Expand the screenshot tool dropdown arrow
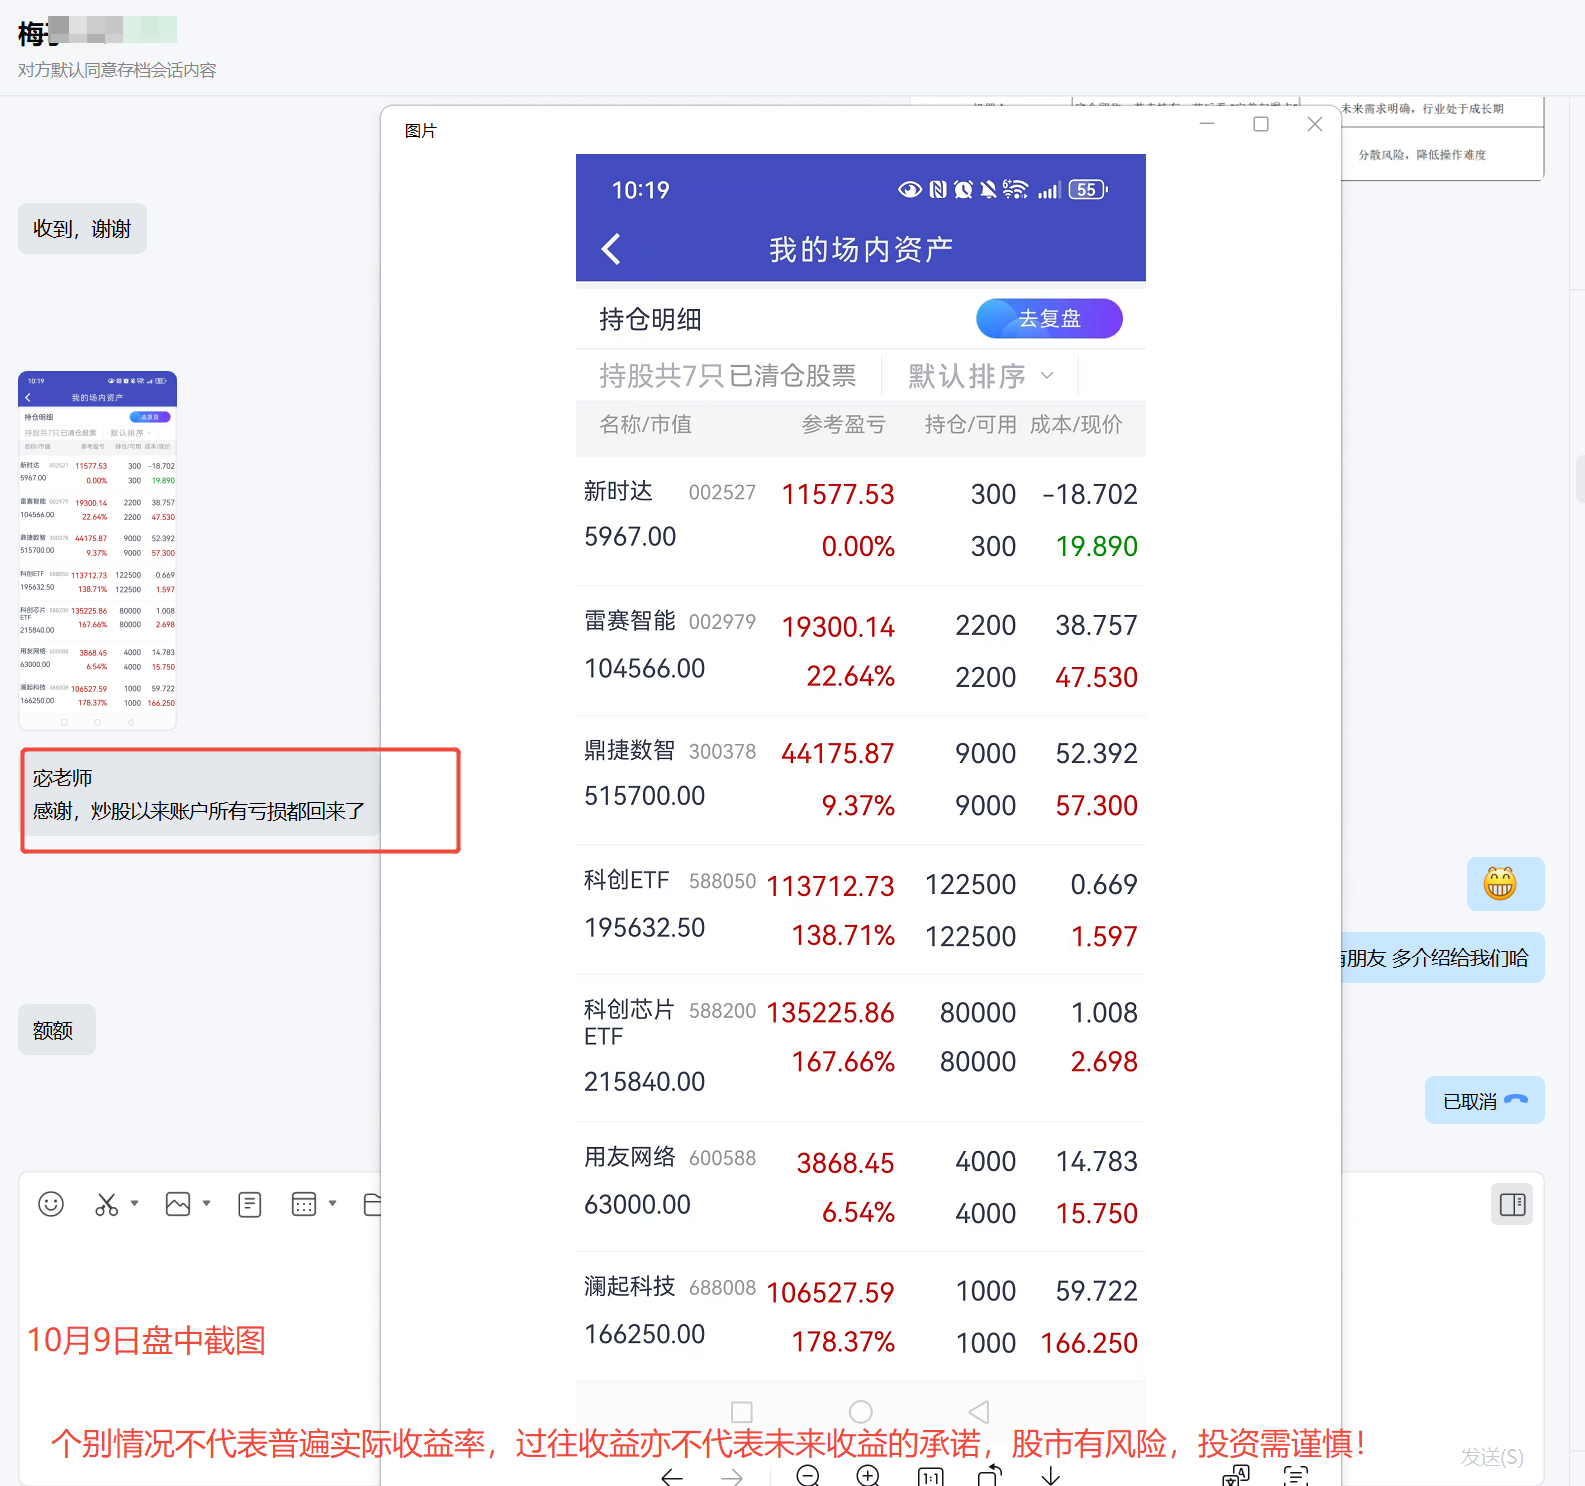The image size is (1585, 1486). pyautogui.click(x=134, y=1203)
